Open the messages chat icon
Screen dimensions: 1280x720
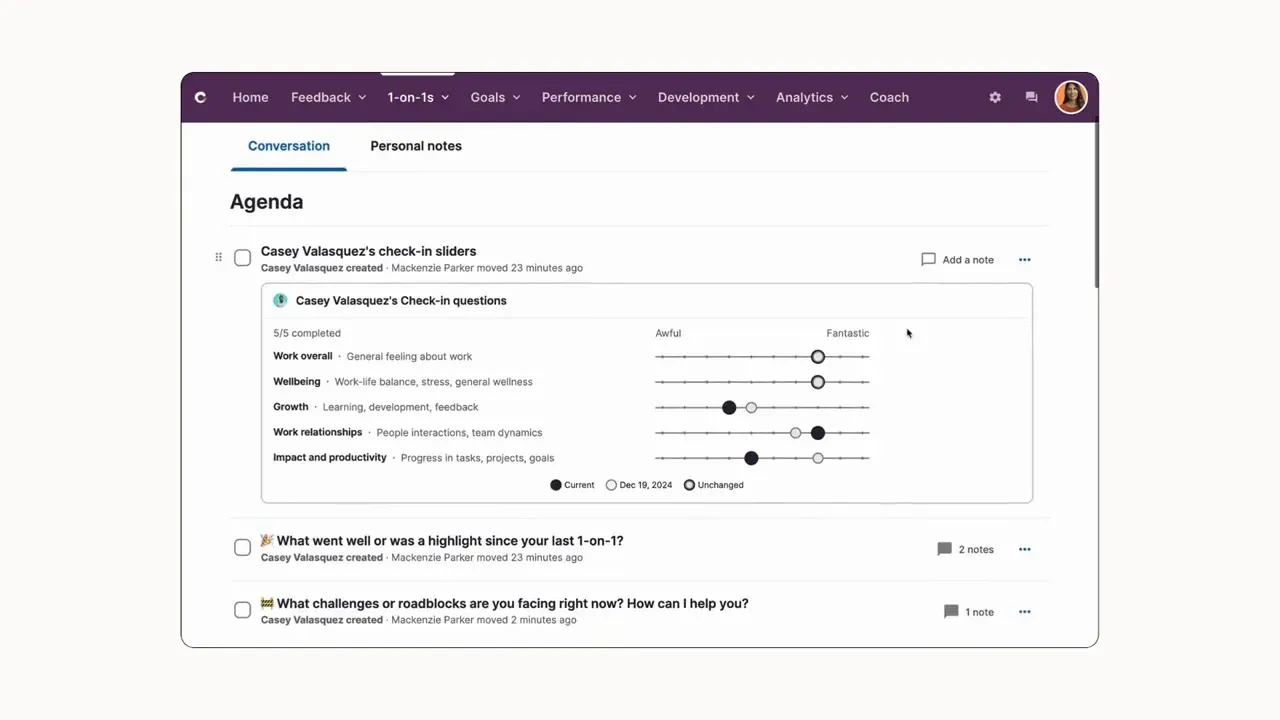coord(1031,97)
